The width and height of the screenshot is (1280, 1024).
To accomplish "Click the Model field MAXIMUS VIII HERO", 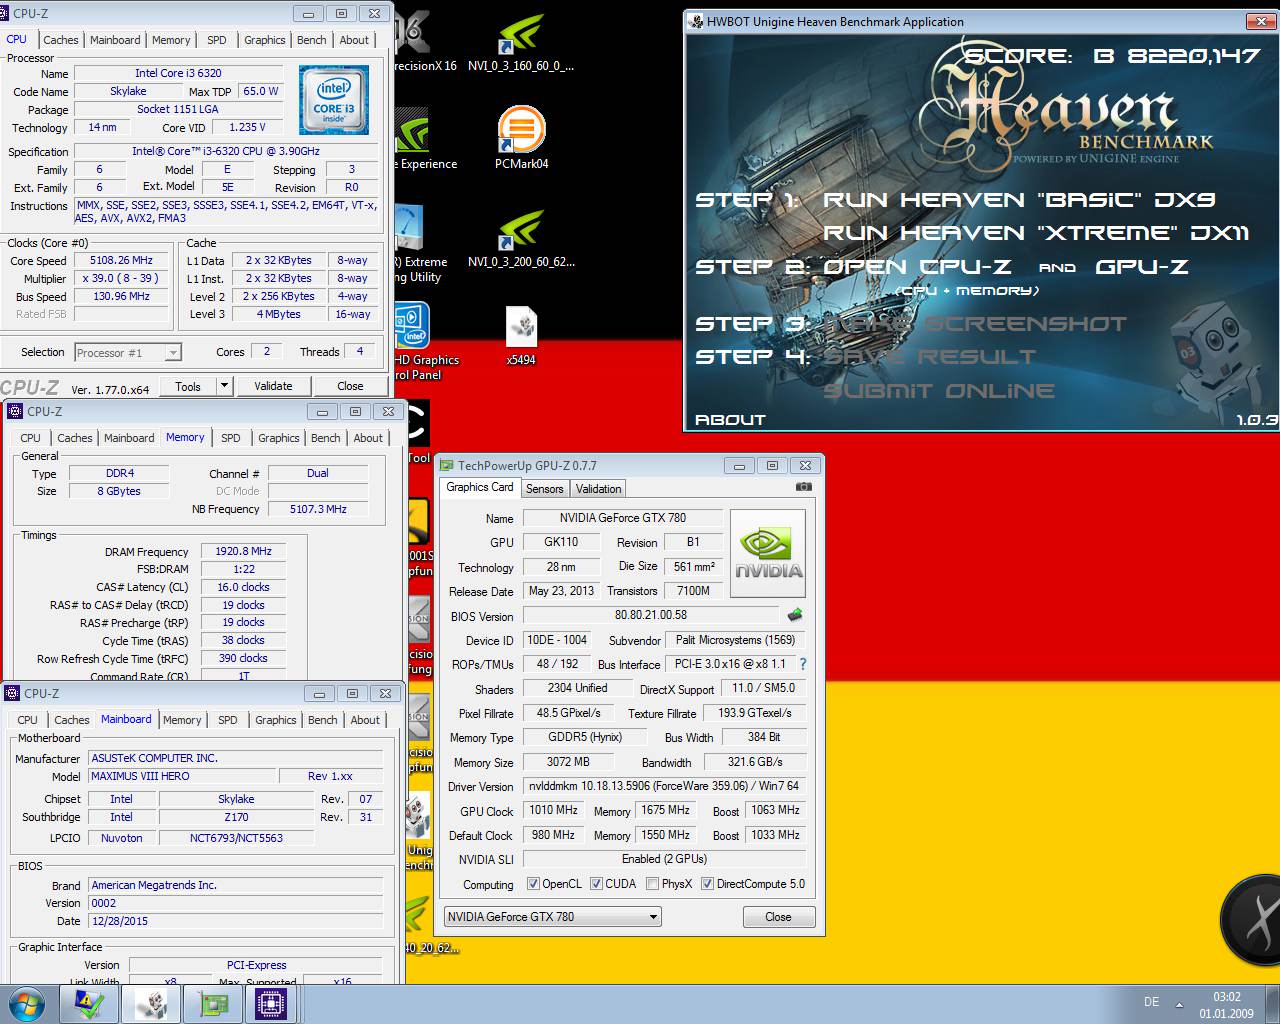I will coord(181,776).
